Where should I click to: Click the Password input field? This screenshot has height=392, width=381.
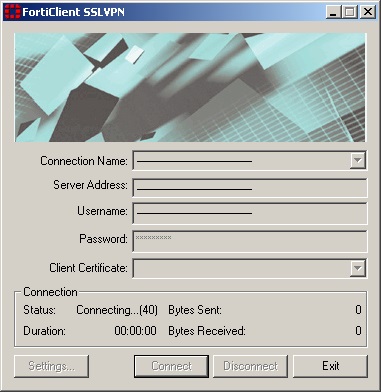[x=250, y=241]
